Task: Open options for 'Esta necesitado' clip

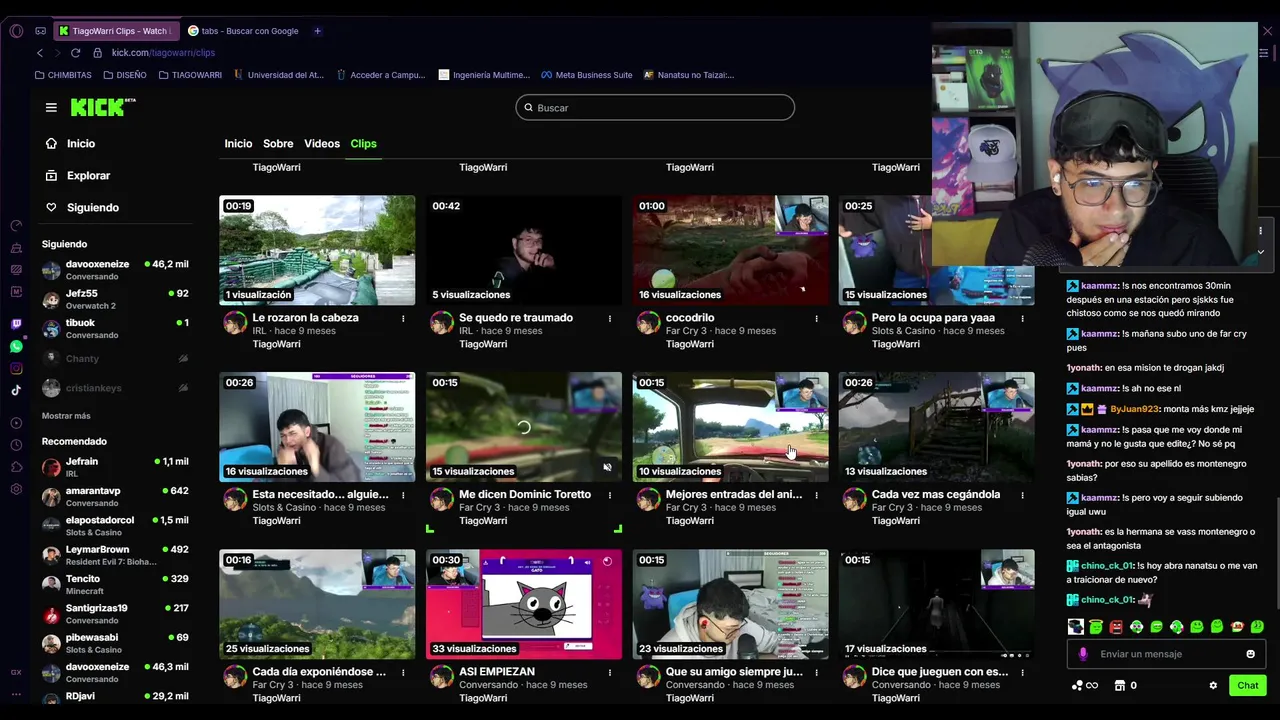Action: 403,495
